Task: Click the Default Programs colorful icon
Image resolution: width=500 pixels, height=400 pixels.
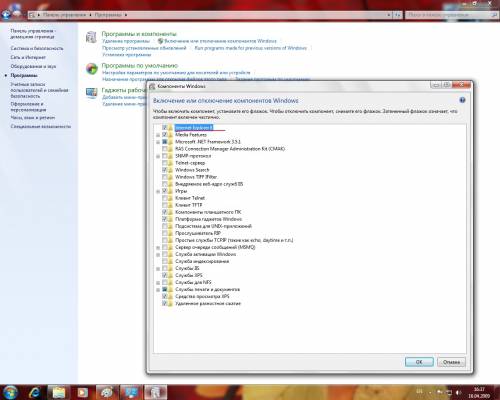Action: (x=91, y=69)
